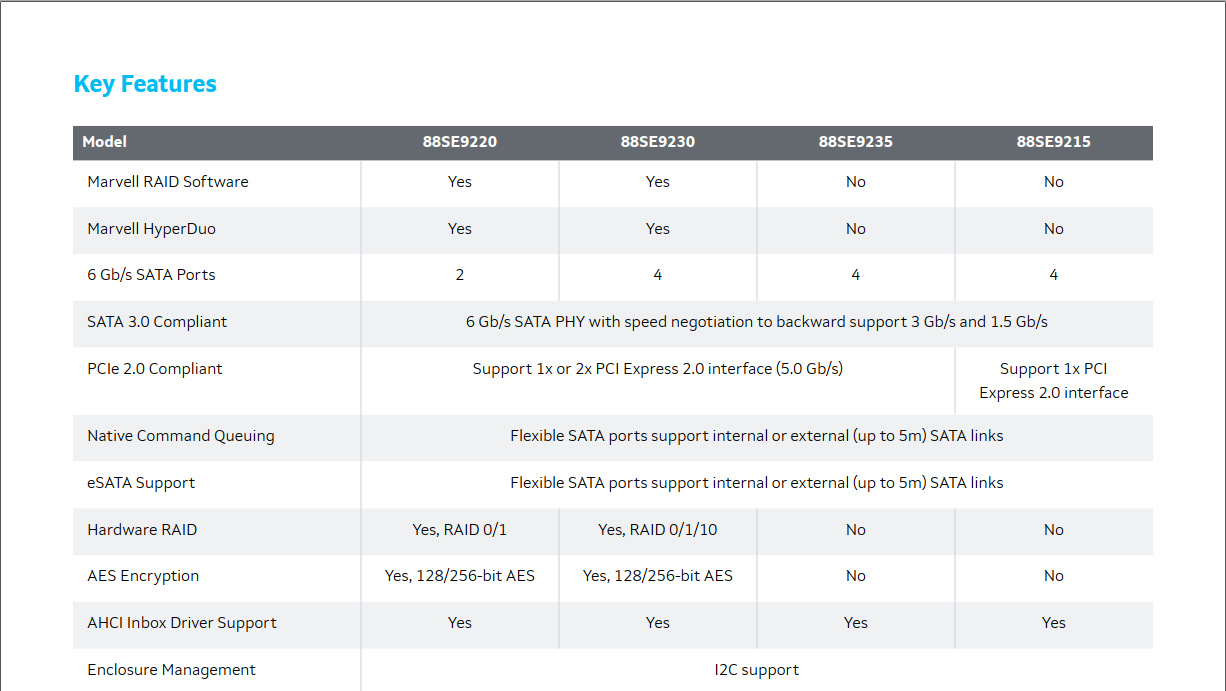Click the Hardware RAID row label
Viewport: 1226px width, 691px height.
142,530
